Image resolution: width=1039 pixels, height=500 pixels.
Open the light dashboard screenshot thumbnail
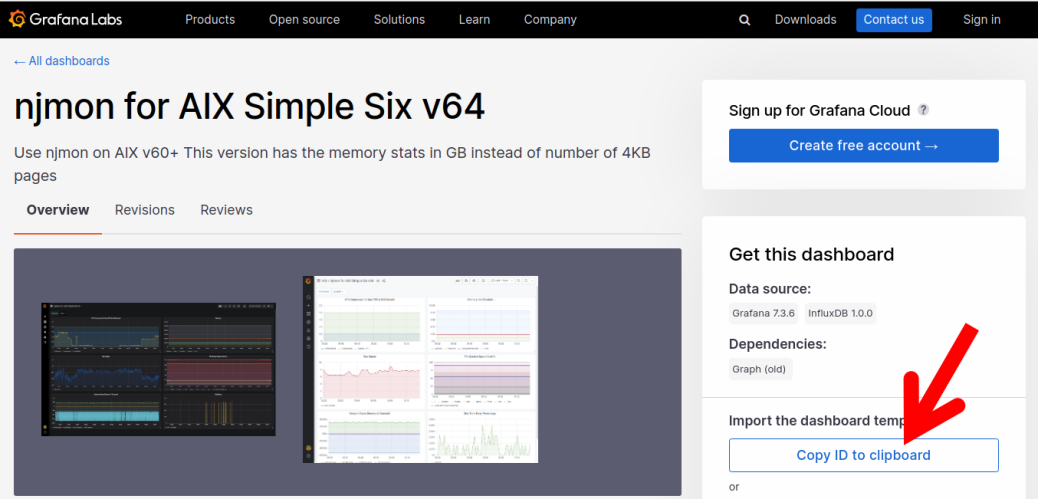pyautogui.click(x=420, y=369)
